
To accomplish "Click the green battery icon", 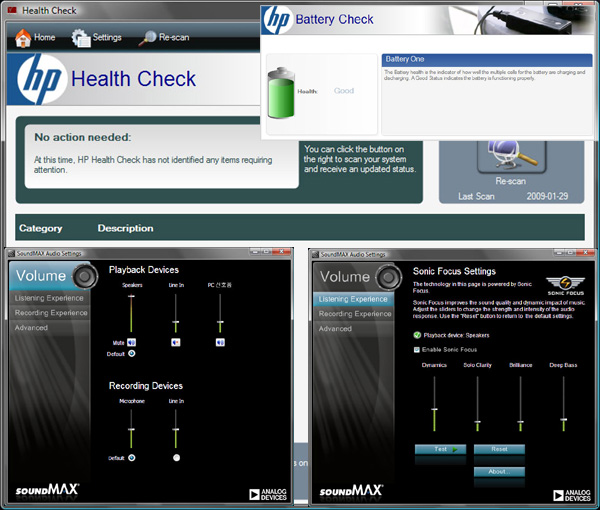I will (281, 93).
